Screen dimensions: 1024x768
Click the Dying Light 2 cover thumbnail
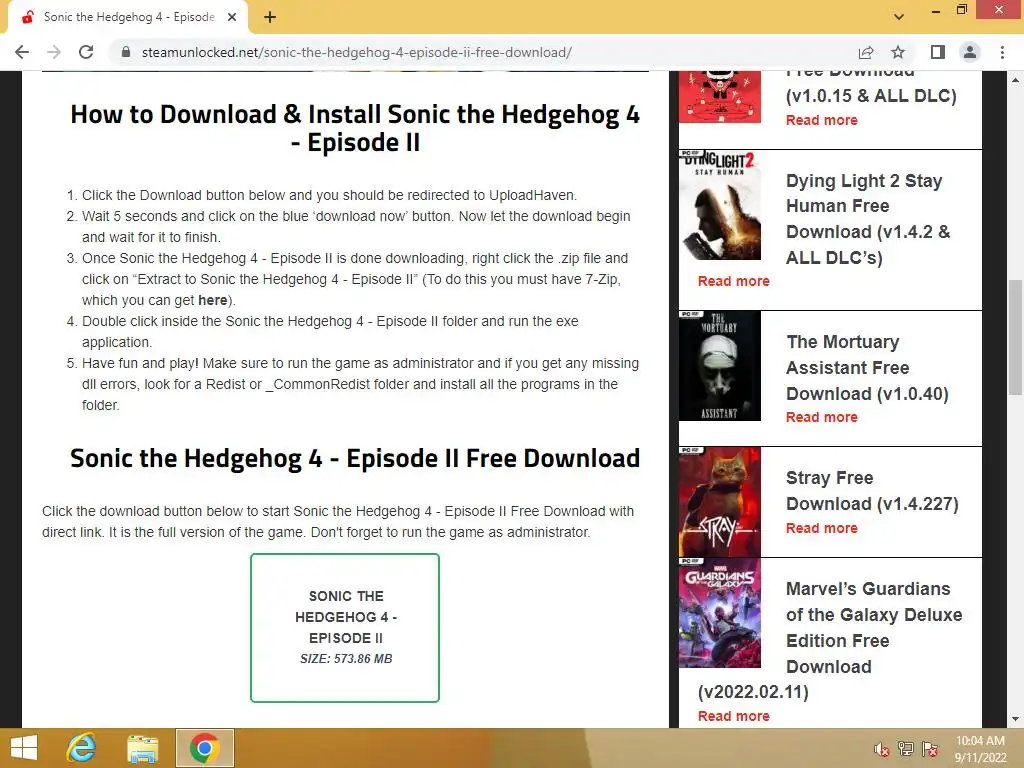point(720,205)
